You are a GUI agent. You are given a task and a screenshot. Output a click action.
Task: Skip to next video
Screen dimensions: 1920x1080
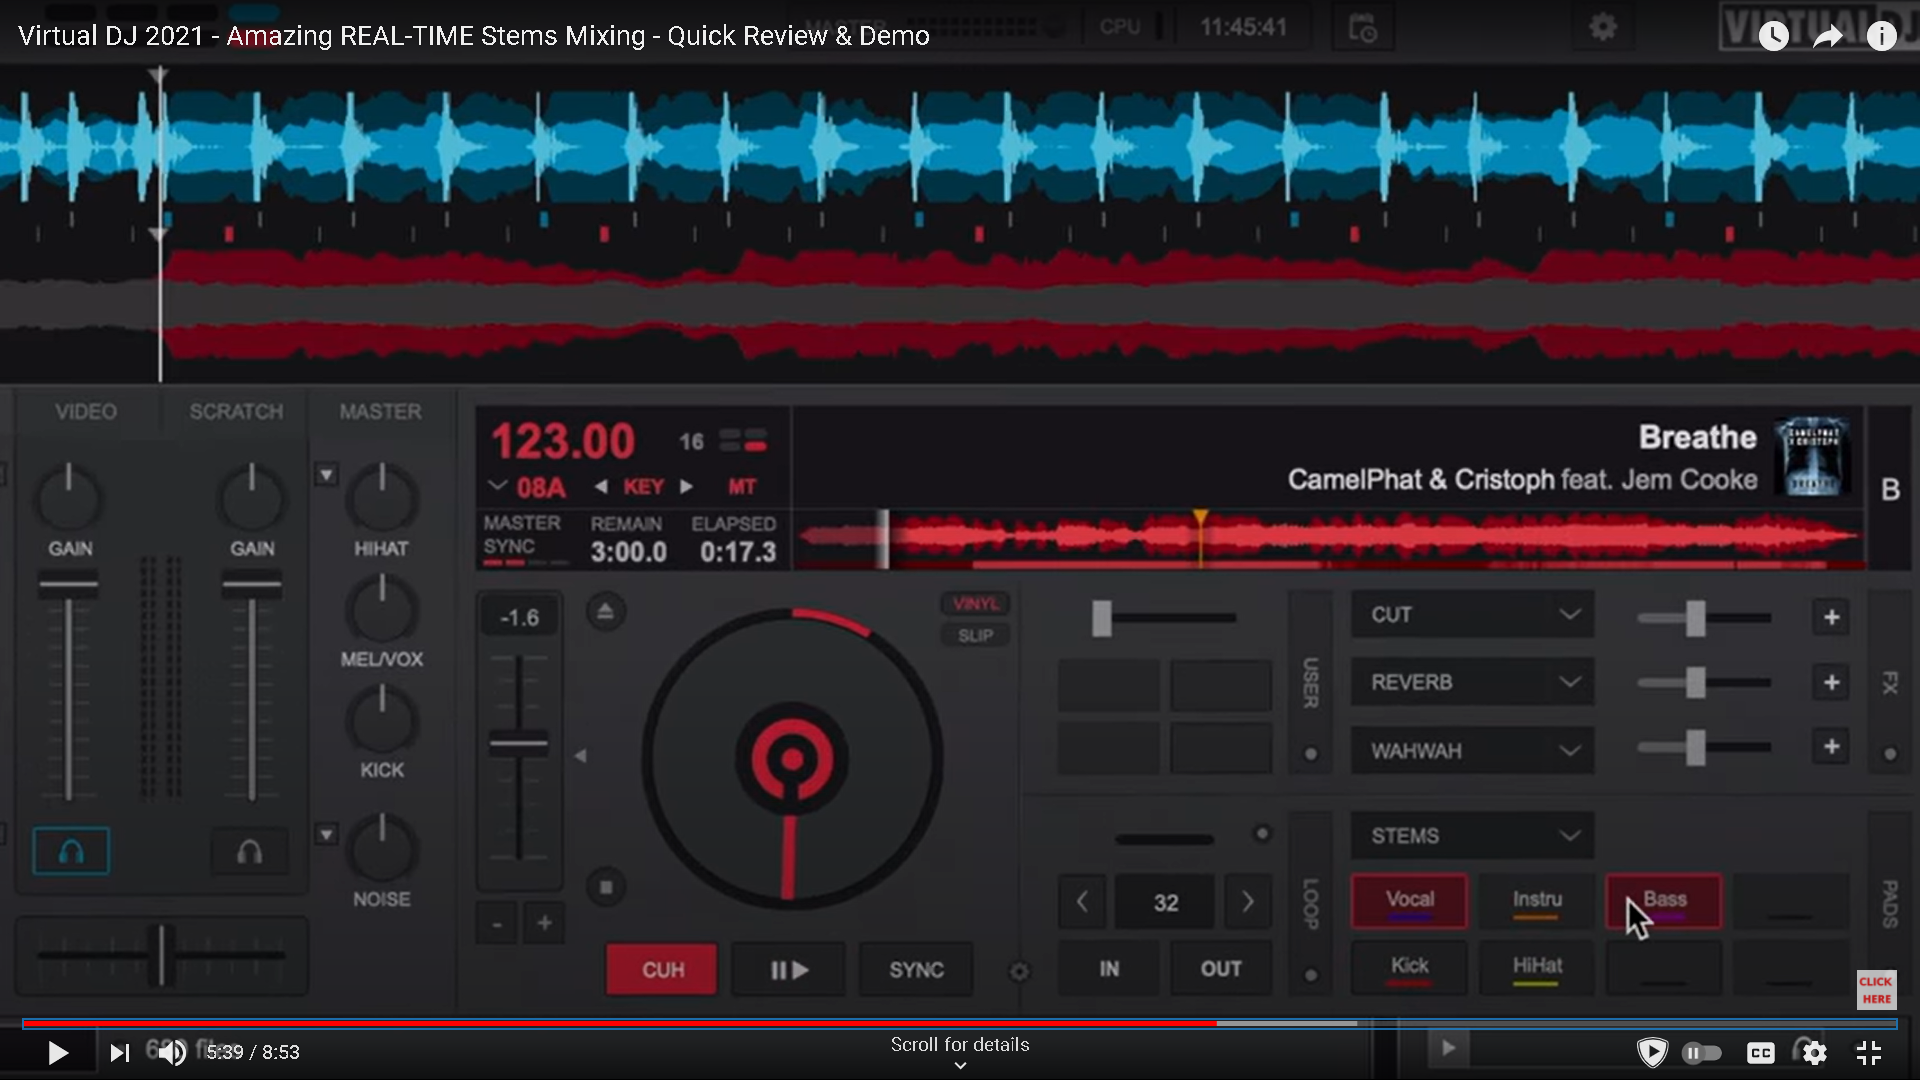[x=120, y=1052]
